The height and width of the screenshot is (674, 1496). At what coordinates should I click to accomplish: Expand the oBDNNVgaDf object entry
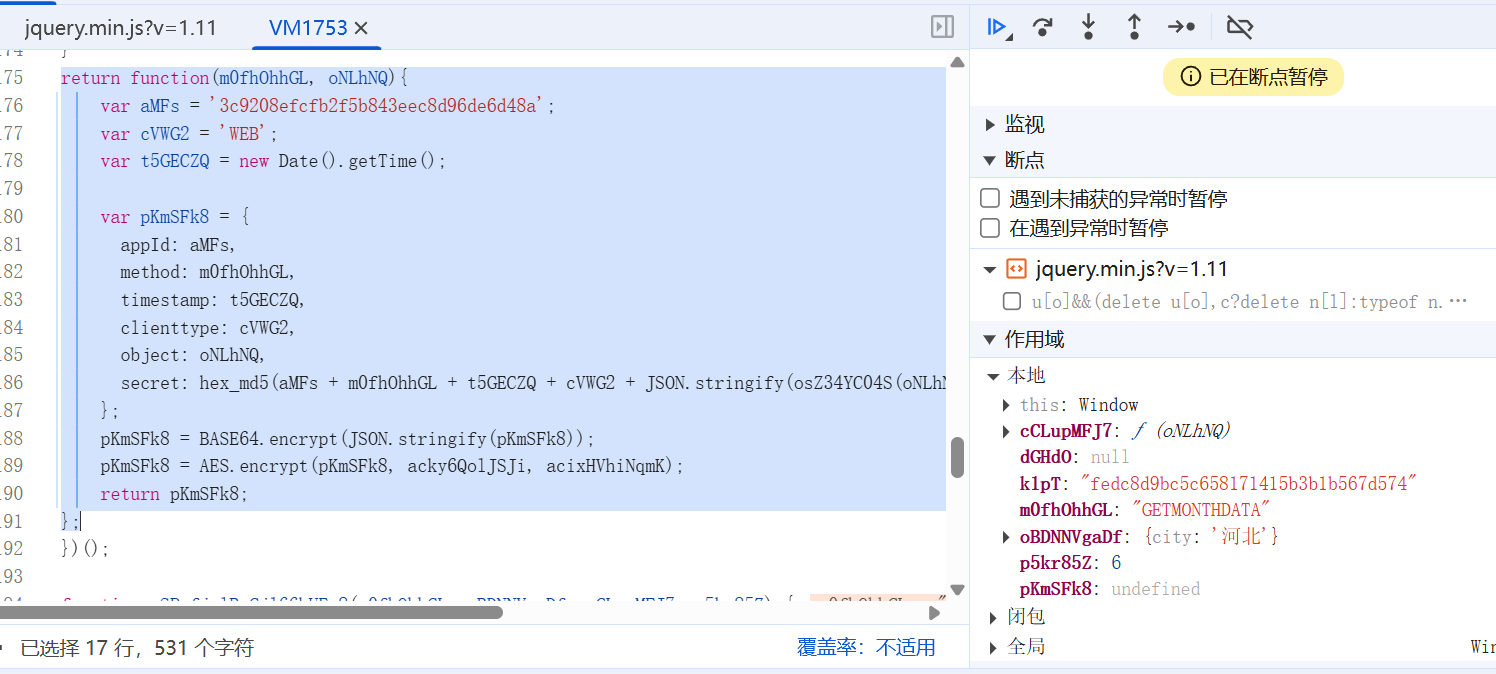(x=1007, y=537)
